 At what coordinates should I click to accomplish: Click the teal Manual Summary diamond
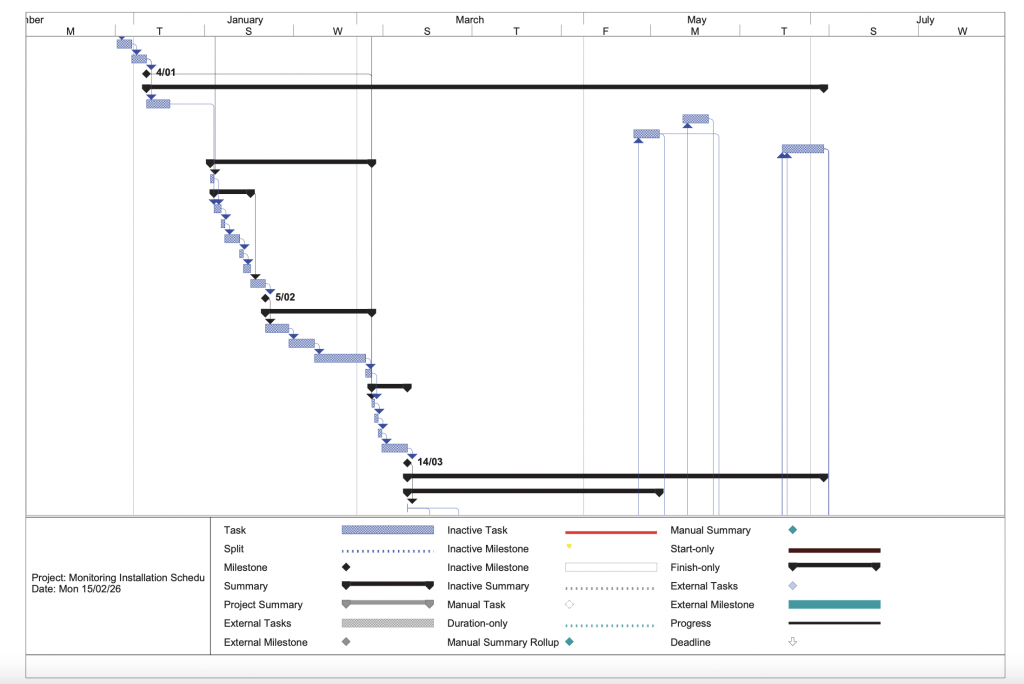pos(793,530)
